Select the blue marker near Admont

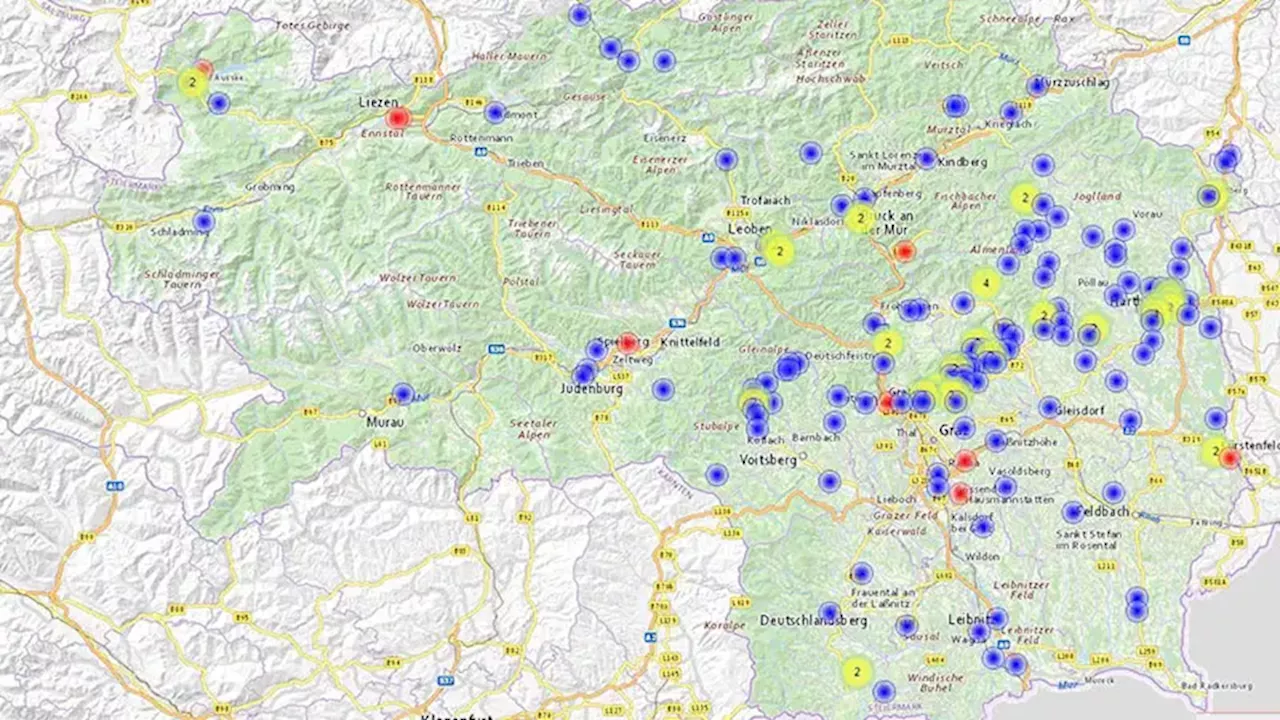(x=495, y=113)
